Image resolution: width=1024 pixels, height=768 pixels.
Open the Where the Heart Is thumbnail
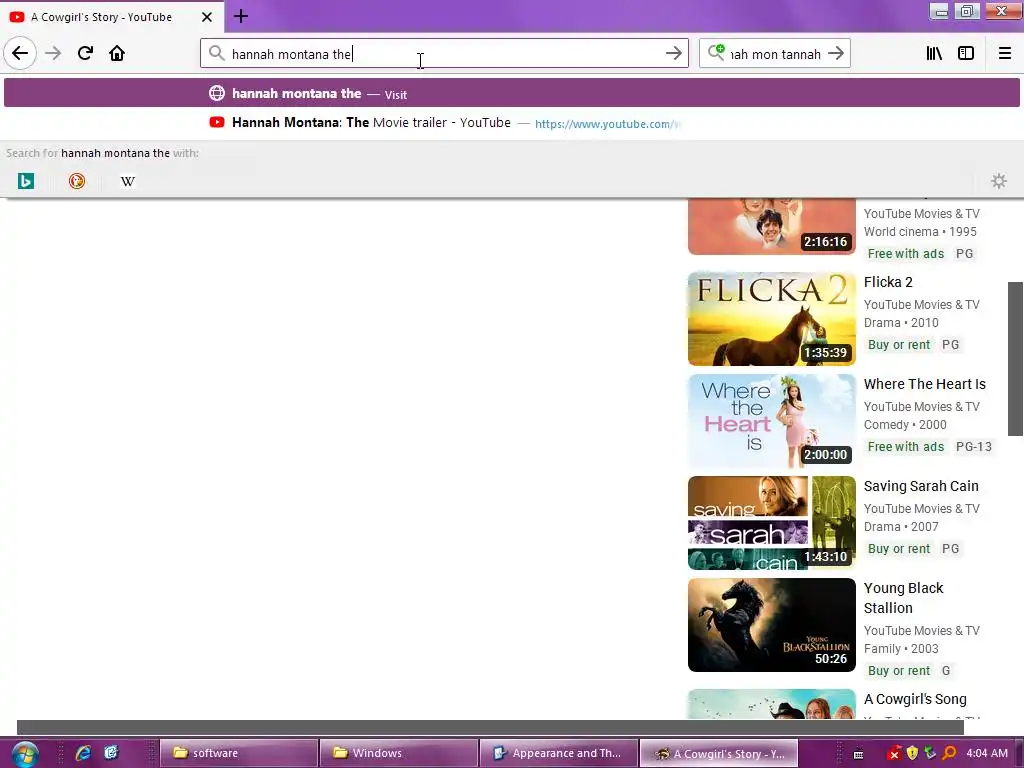[771, 421]
